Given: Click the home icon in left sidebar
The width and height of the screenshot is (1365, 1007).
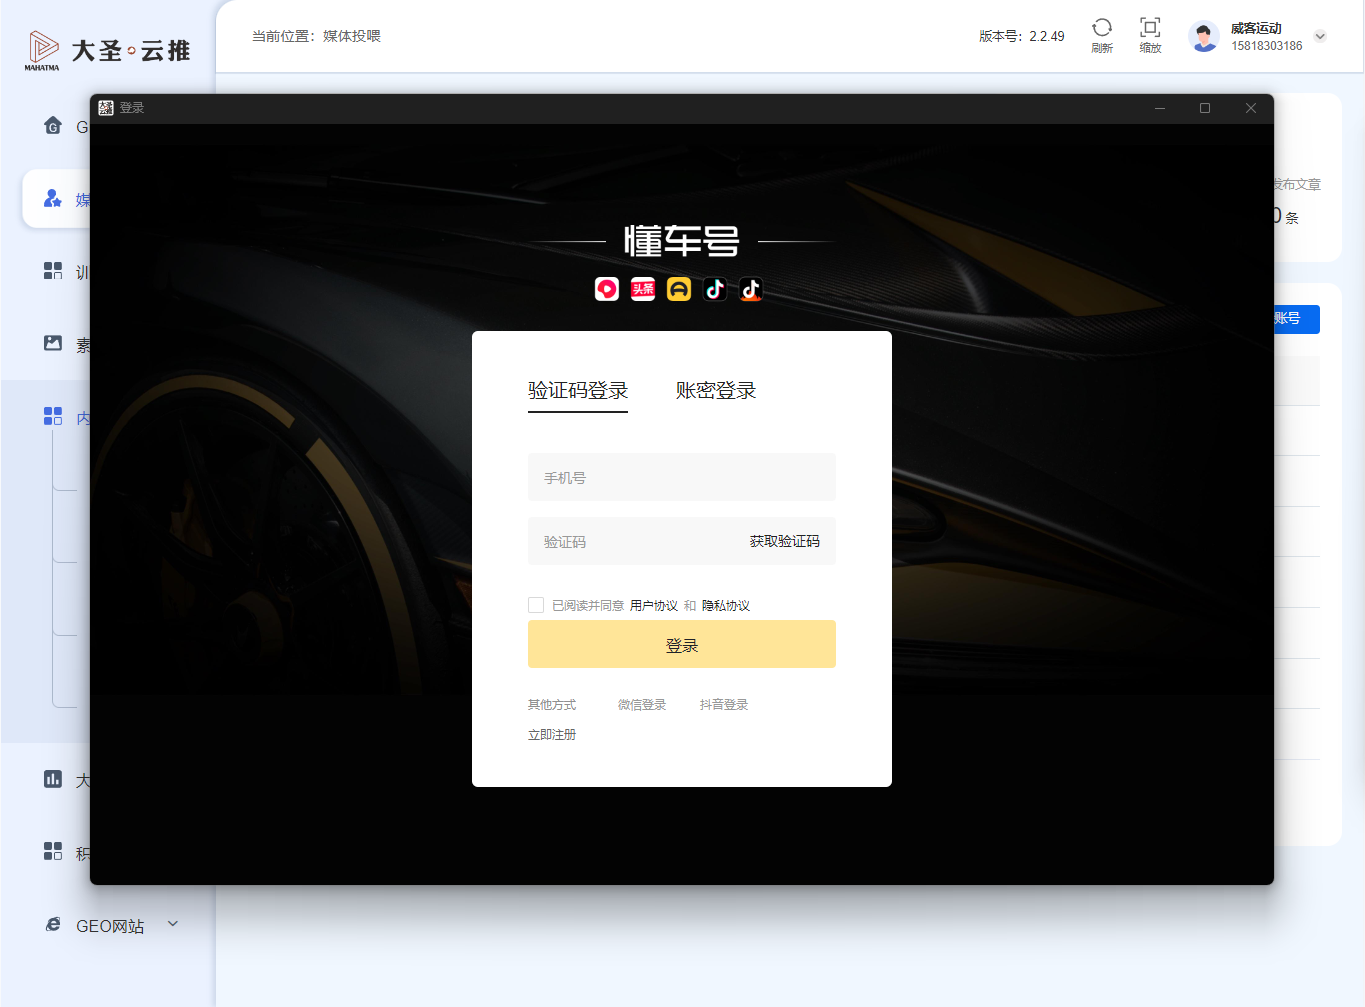Looking at the screenshot, I should point(53,125).
